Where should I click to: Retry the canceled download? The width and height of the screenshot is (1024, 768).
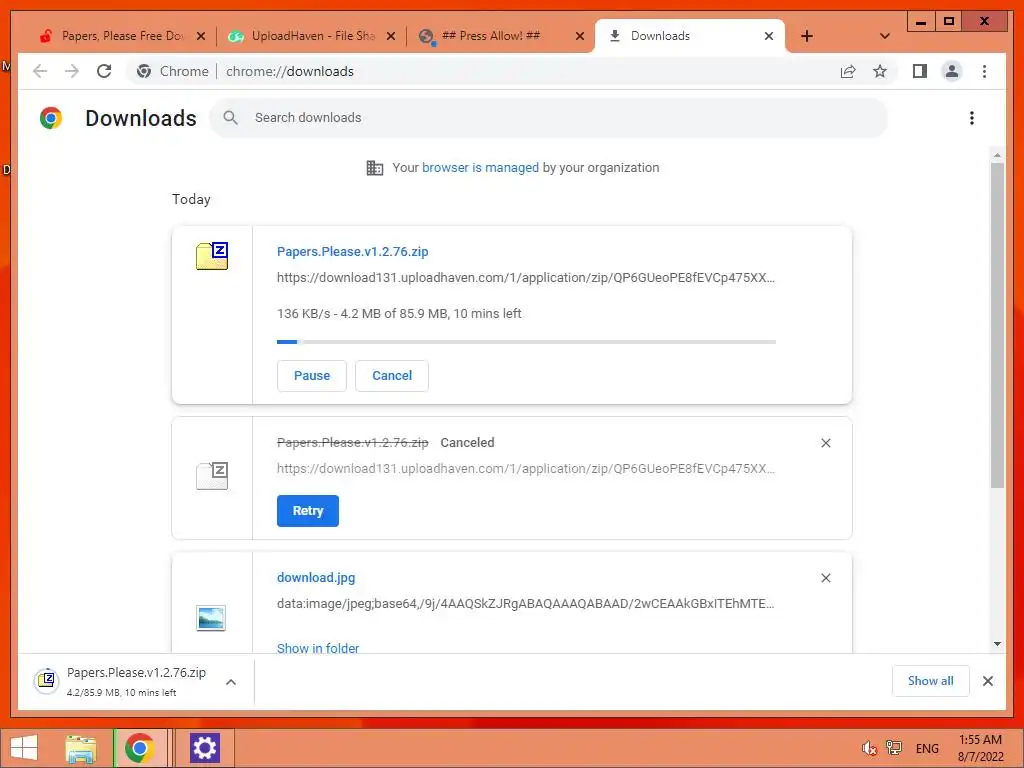[308, 511]
